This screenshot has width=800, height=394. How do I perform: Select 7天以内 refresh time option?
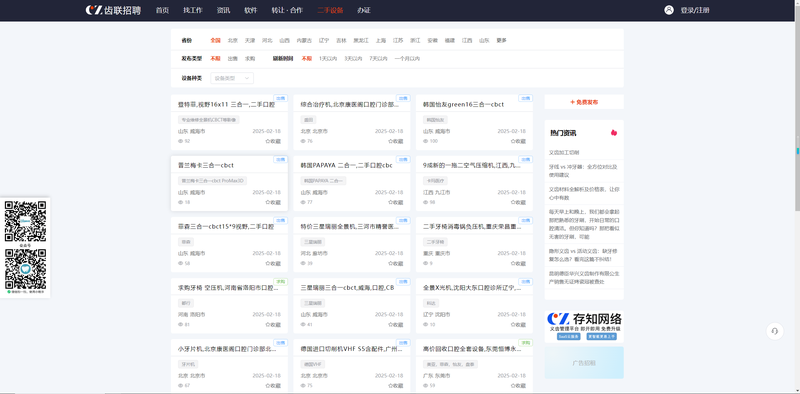pyautogui.click(x=379, y=59)
